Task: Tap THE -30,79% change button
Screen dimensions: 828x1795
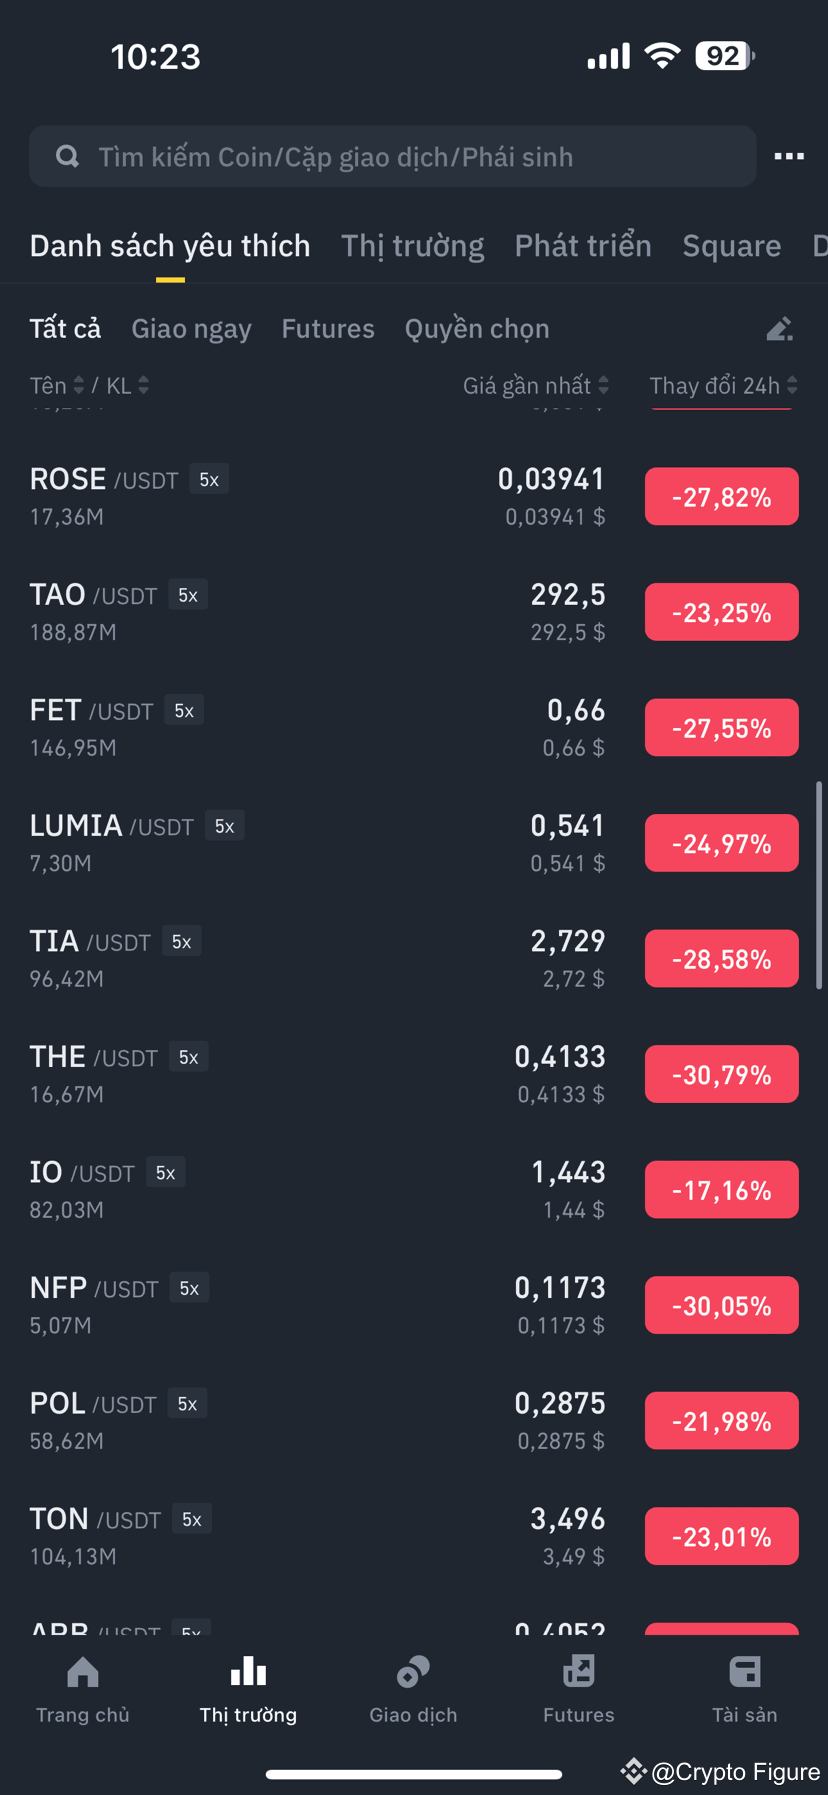Action: [722, 1074]
